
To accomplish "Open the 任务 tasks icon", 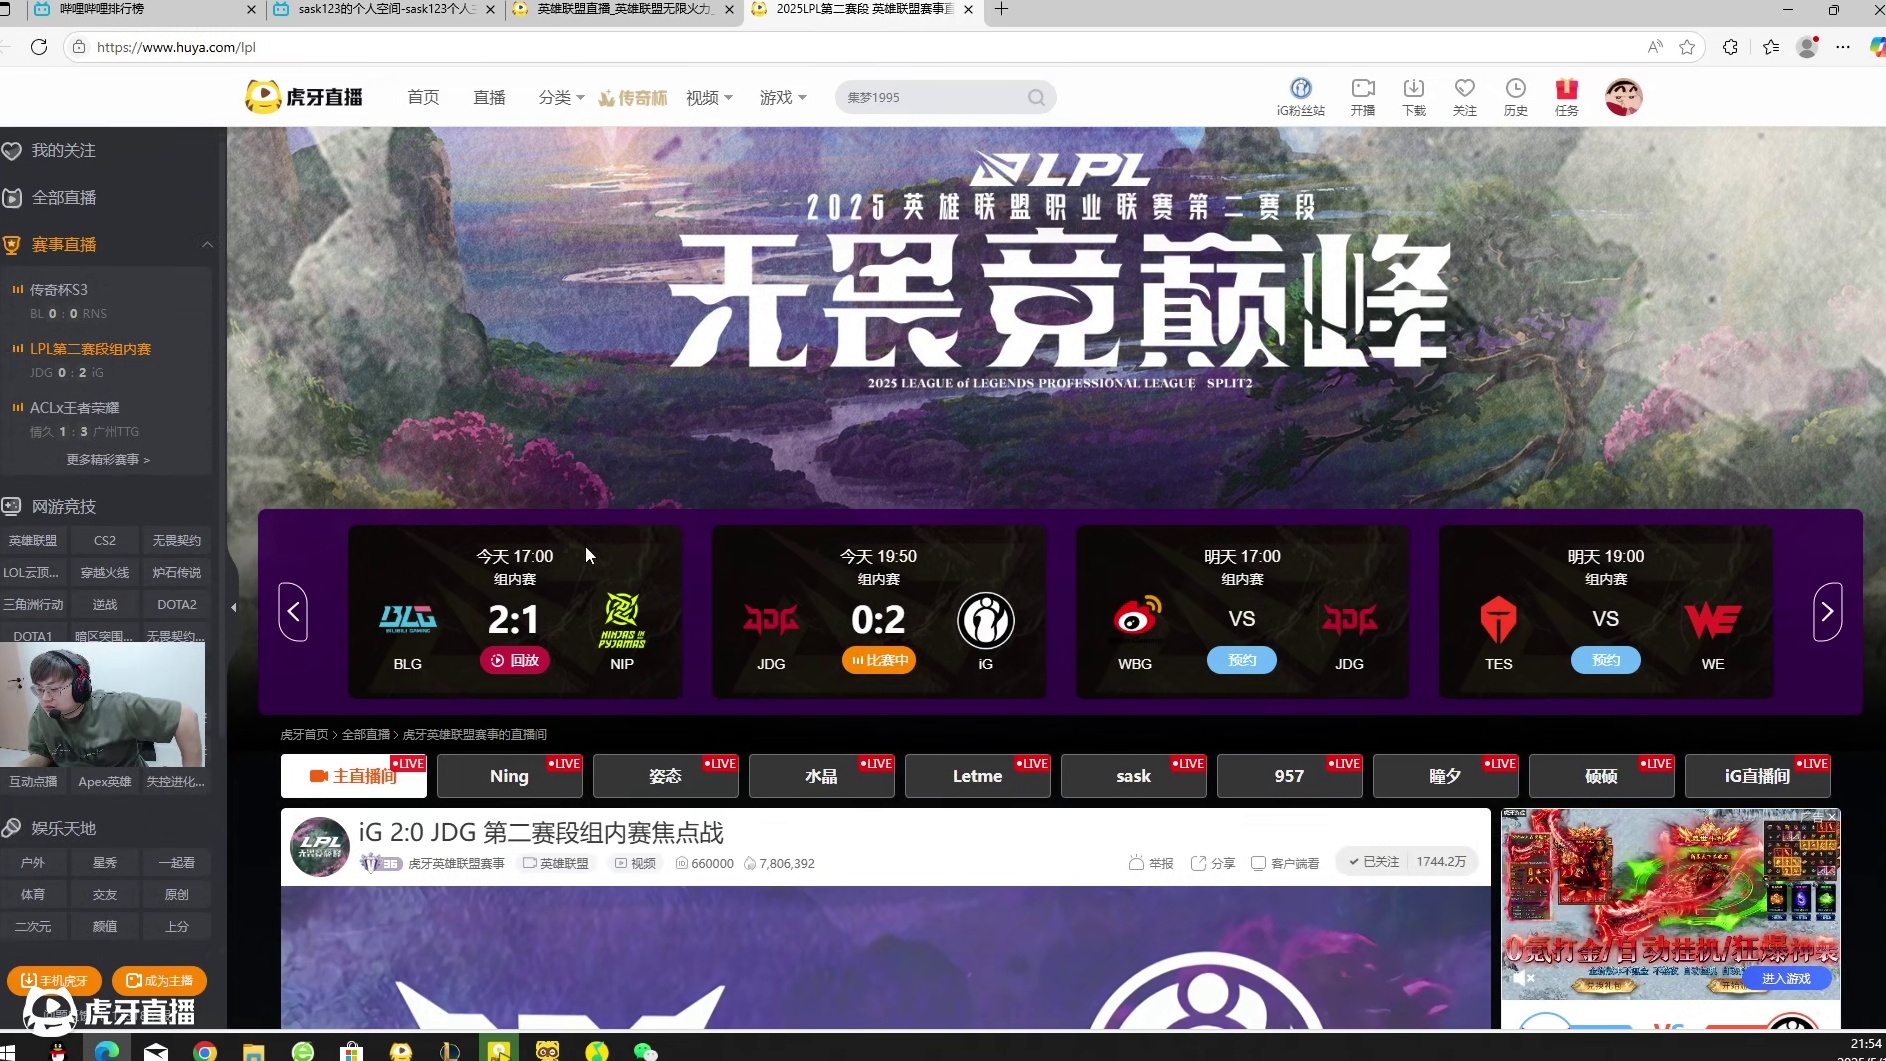I will click(1565, 88).
